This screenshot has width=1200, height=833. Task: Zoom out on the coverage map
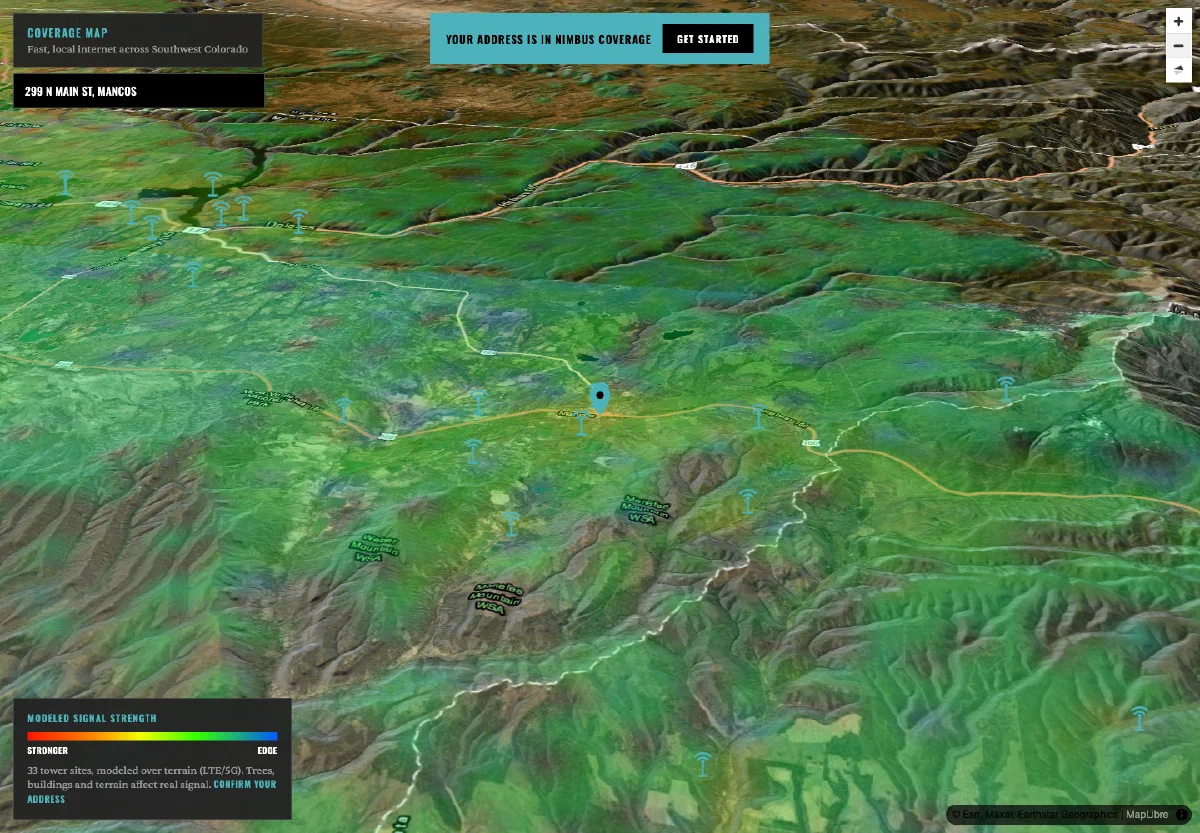(1179, 45)
